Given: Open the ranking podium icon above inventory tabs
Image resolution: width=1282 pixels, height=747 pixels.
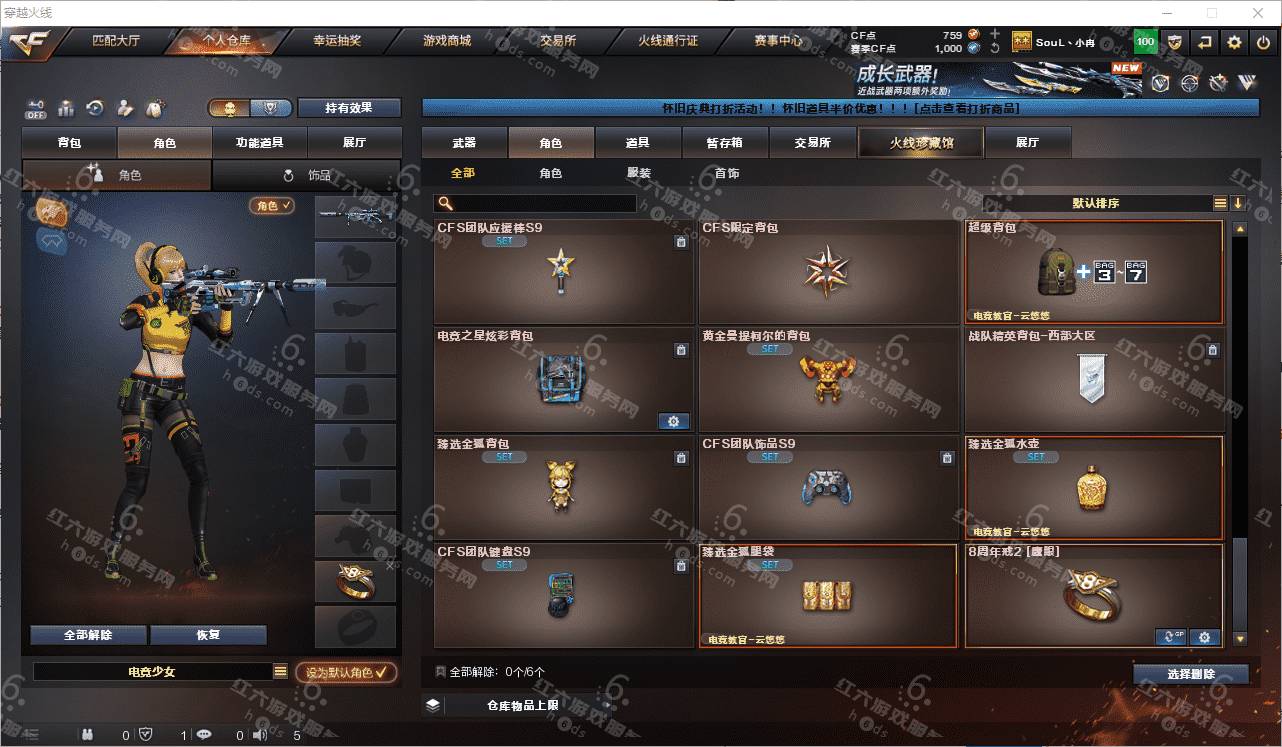Looking at the screenshot, I should click(66, 108).
